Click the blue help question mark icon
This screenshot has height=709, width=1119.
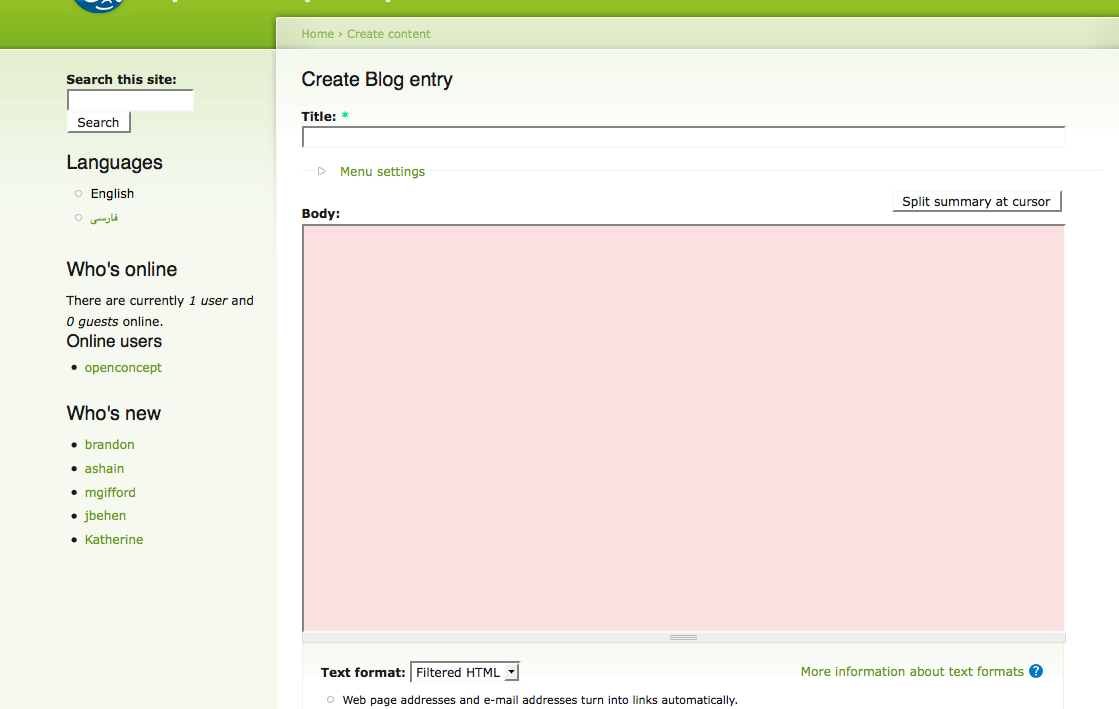point(1036,671)
